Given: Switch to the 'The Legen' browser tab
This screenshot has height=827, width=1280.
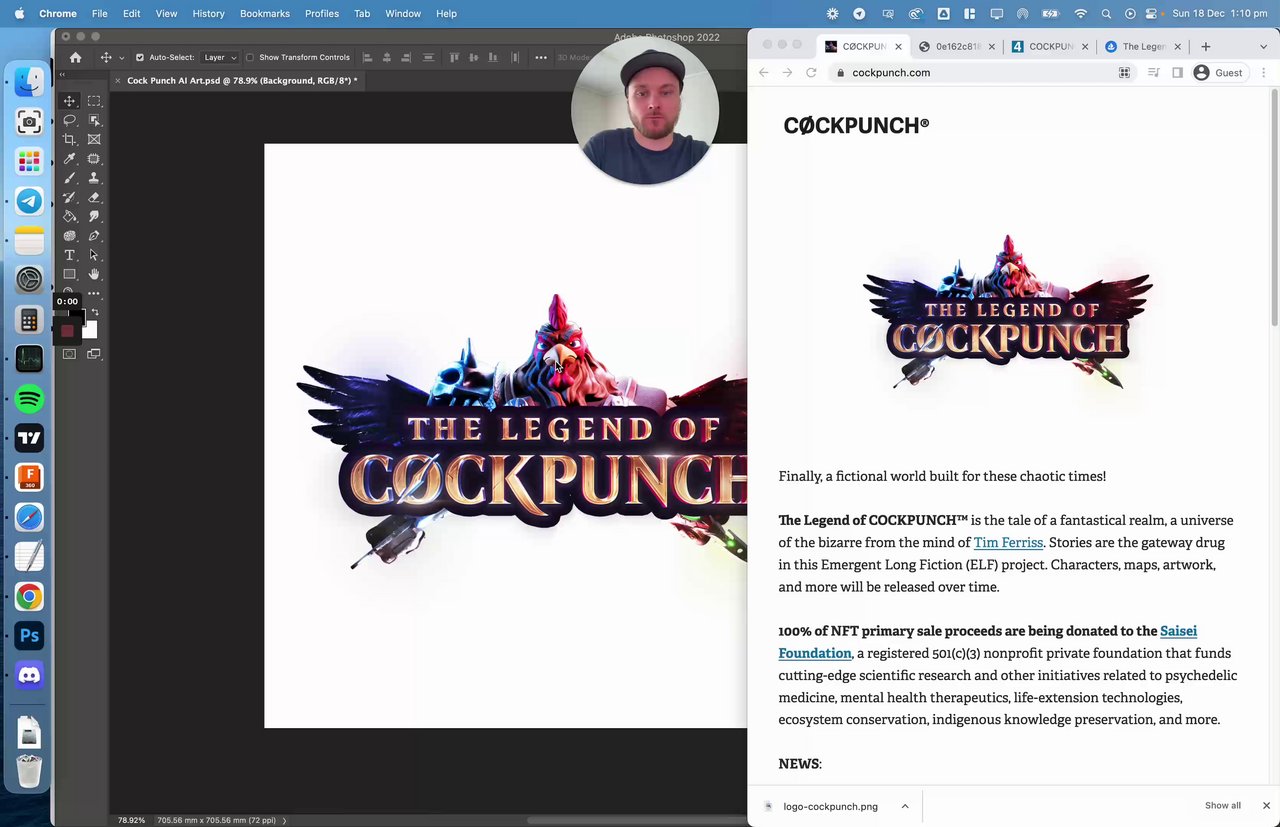Looking at the screenshot, I should [1143, 46].
